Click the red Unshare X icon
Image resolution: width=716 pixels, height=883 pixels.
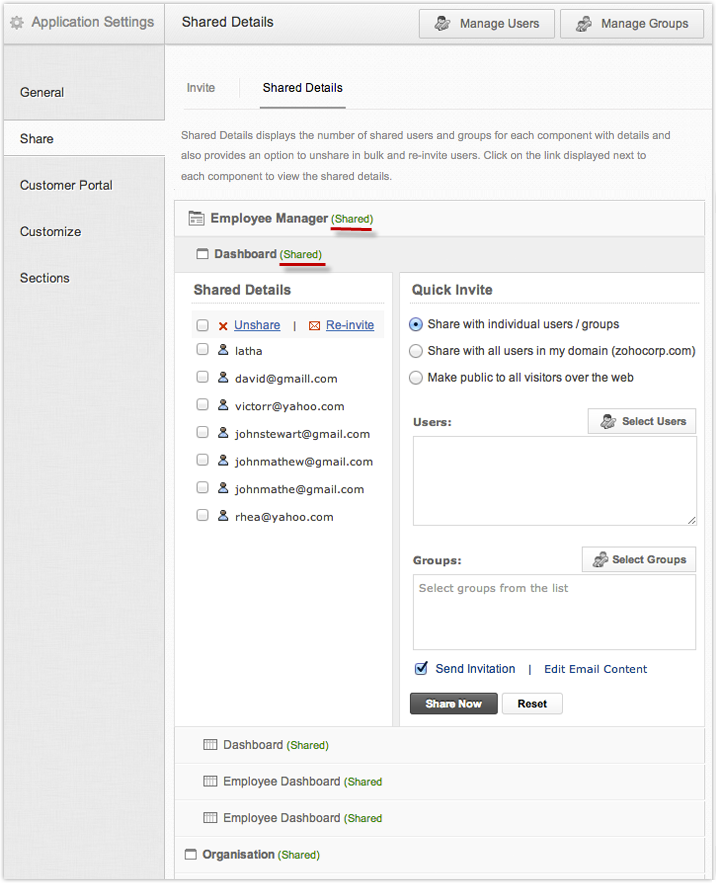(x=223, y=326)
